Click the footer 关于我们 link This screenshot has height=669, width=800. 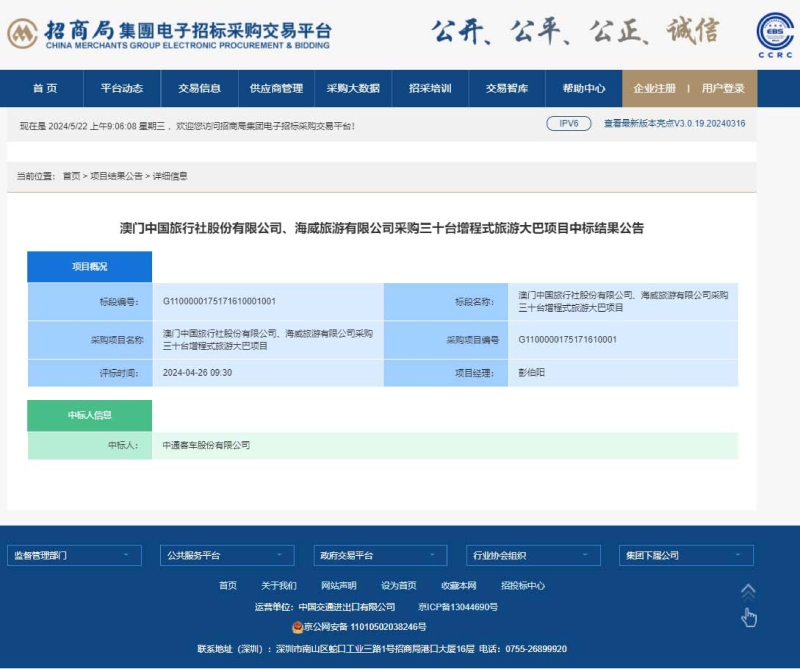click(x=279, y=585)
